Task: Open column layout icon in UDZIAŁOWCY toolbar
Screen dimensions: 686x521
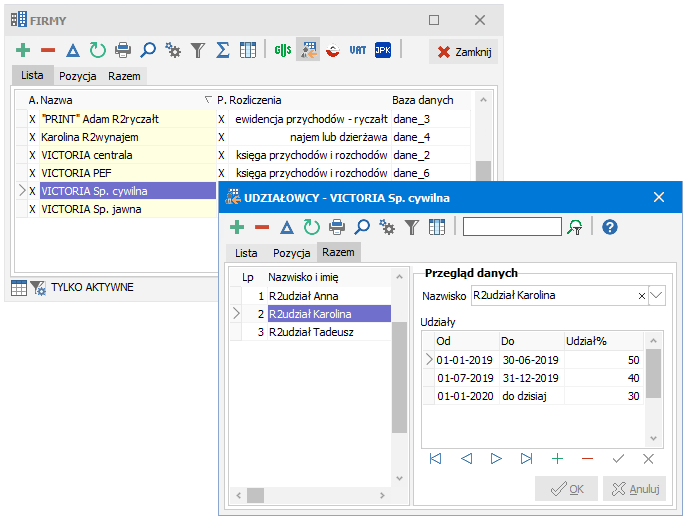Action: tap(437, 227)
